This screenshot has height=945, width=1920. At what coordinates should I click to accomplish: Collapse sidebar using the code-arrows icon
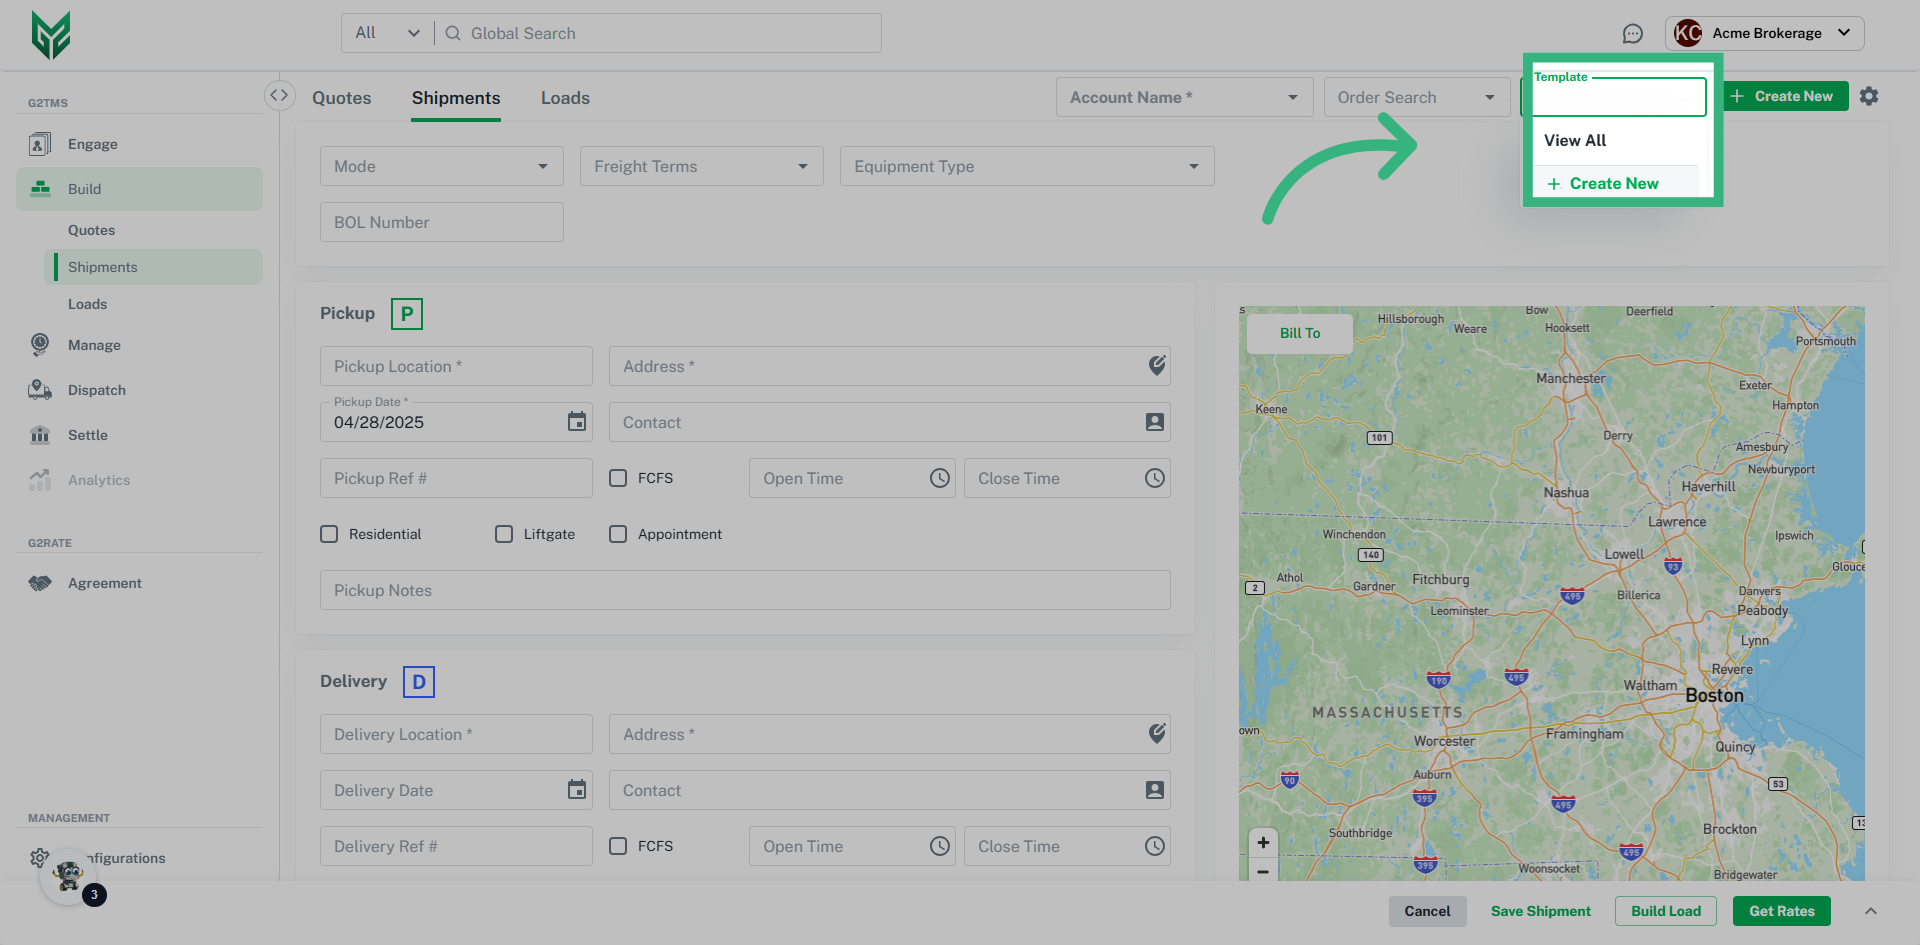click(x=279, y=95)
